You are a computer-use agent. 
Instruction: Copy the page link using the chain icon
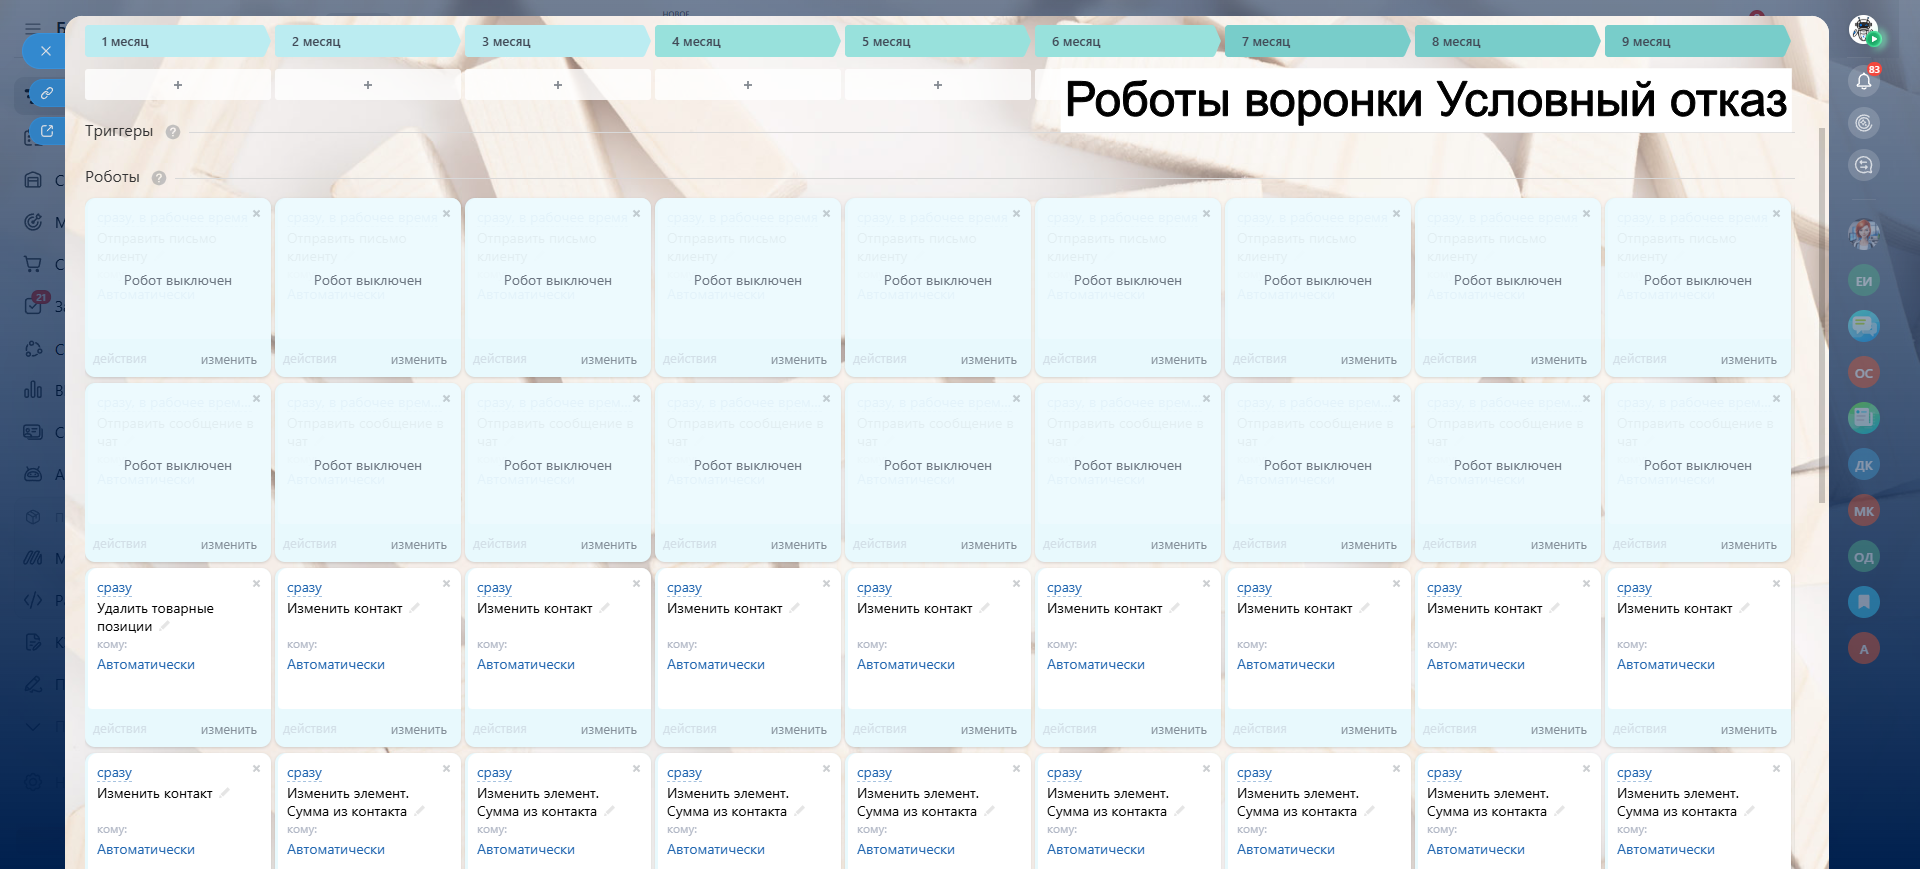tap(47, 93)
